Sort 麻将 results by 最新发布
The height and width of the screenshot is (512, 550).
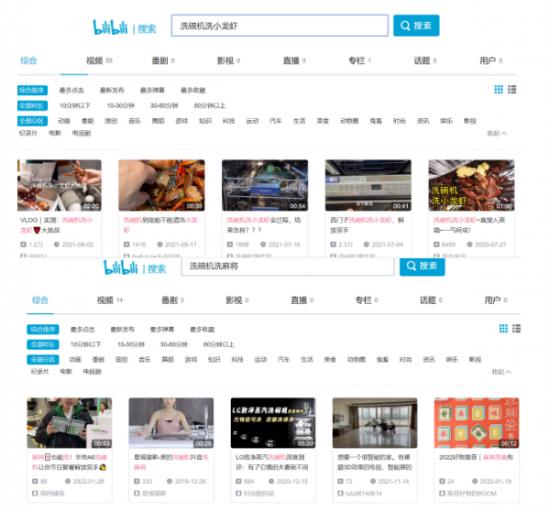[122, 329]
